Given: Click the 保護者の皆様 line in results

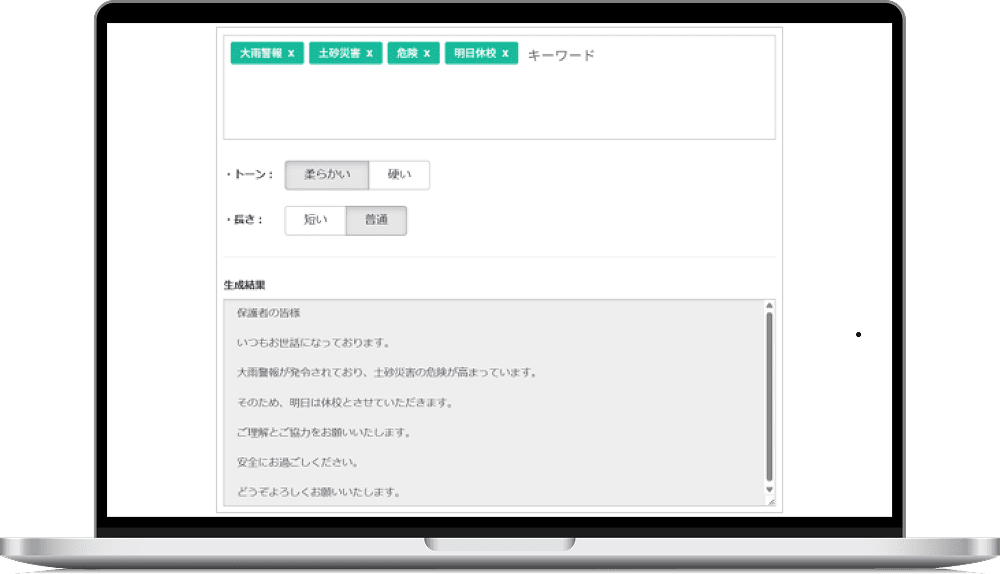Looking at the screenshot, I should (x=268, y=313).
